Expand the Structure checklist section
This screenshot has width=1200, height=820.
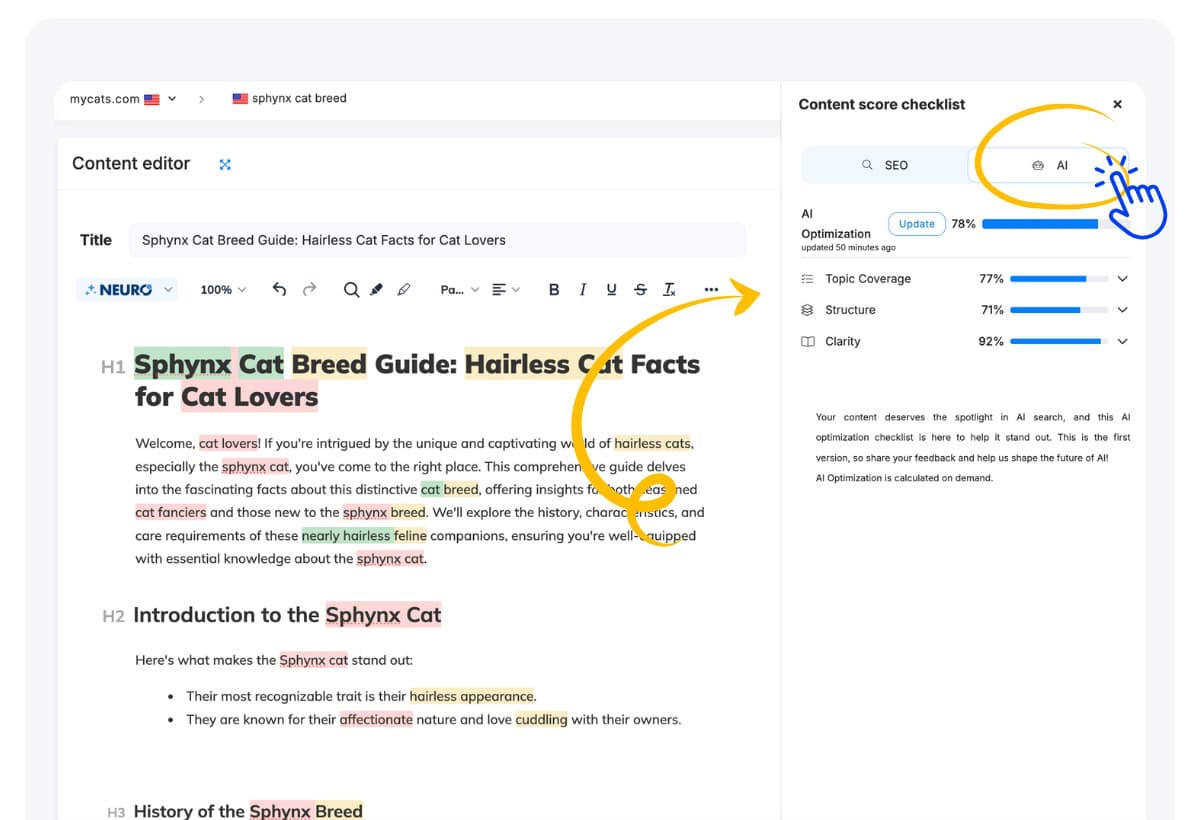pyautogui.click(x=1122, y=310)
